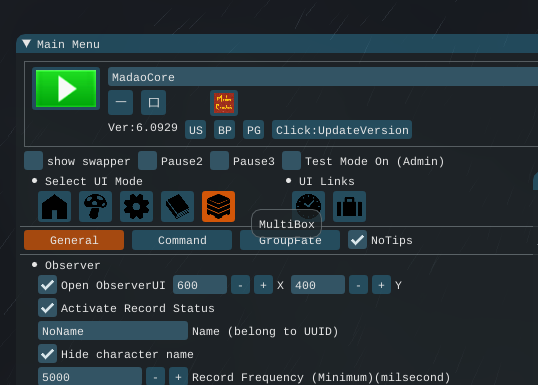
Task: Increase Observer X value with plus
Action: (x=263, y=285)
